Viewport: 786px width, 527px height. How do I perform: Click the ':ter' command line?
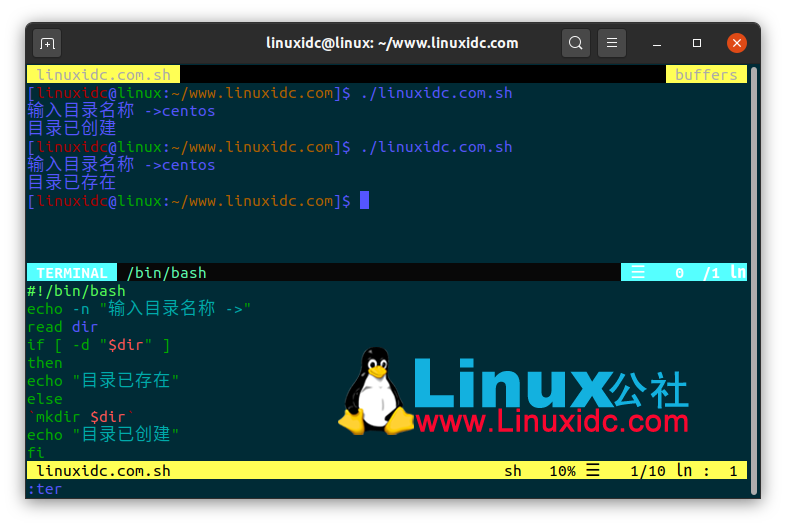[45, 489]
